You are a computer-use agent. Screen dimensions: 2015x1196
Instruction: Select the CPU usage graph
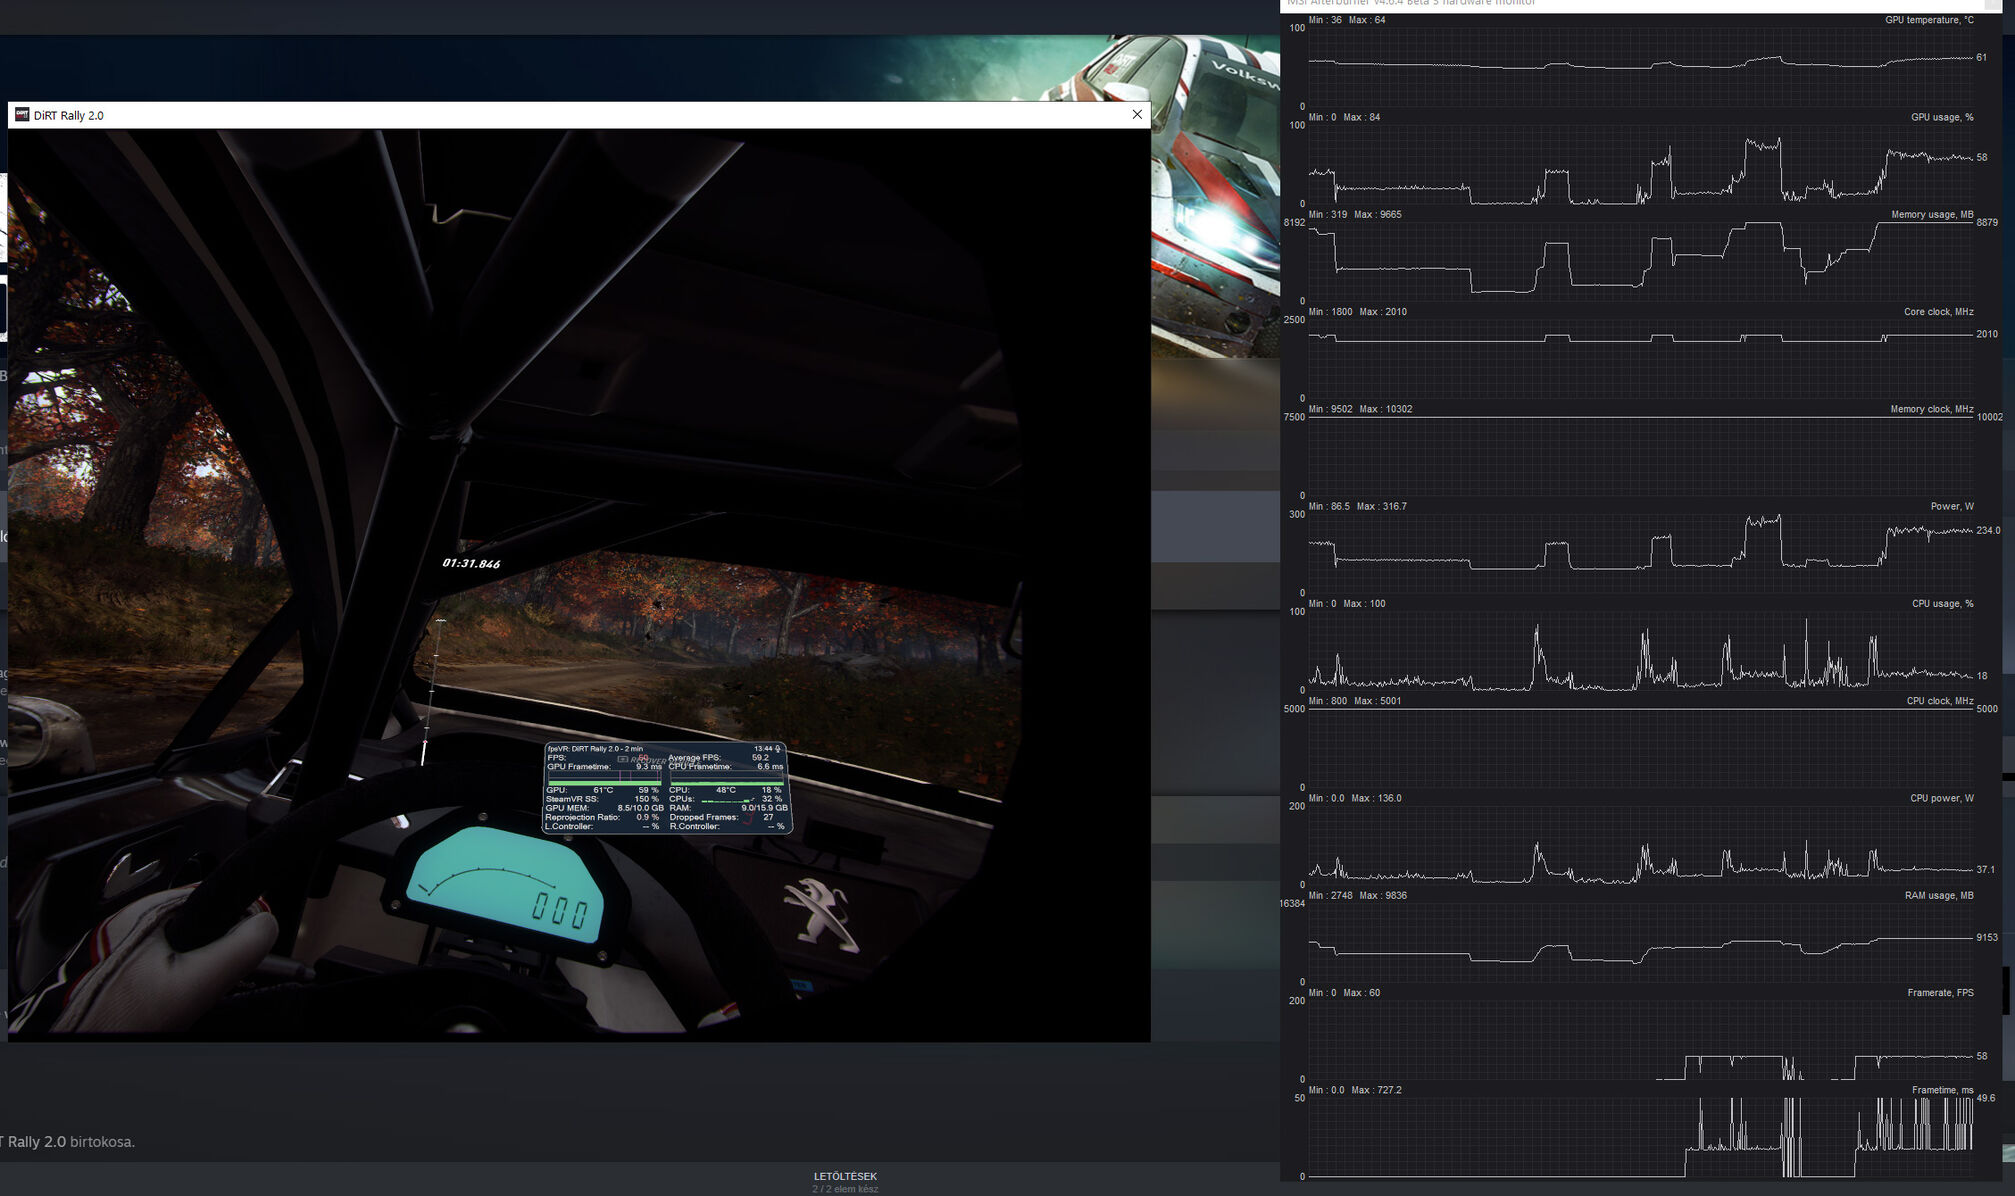click(1640, 650)
